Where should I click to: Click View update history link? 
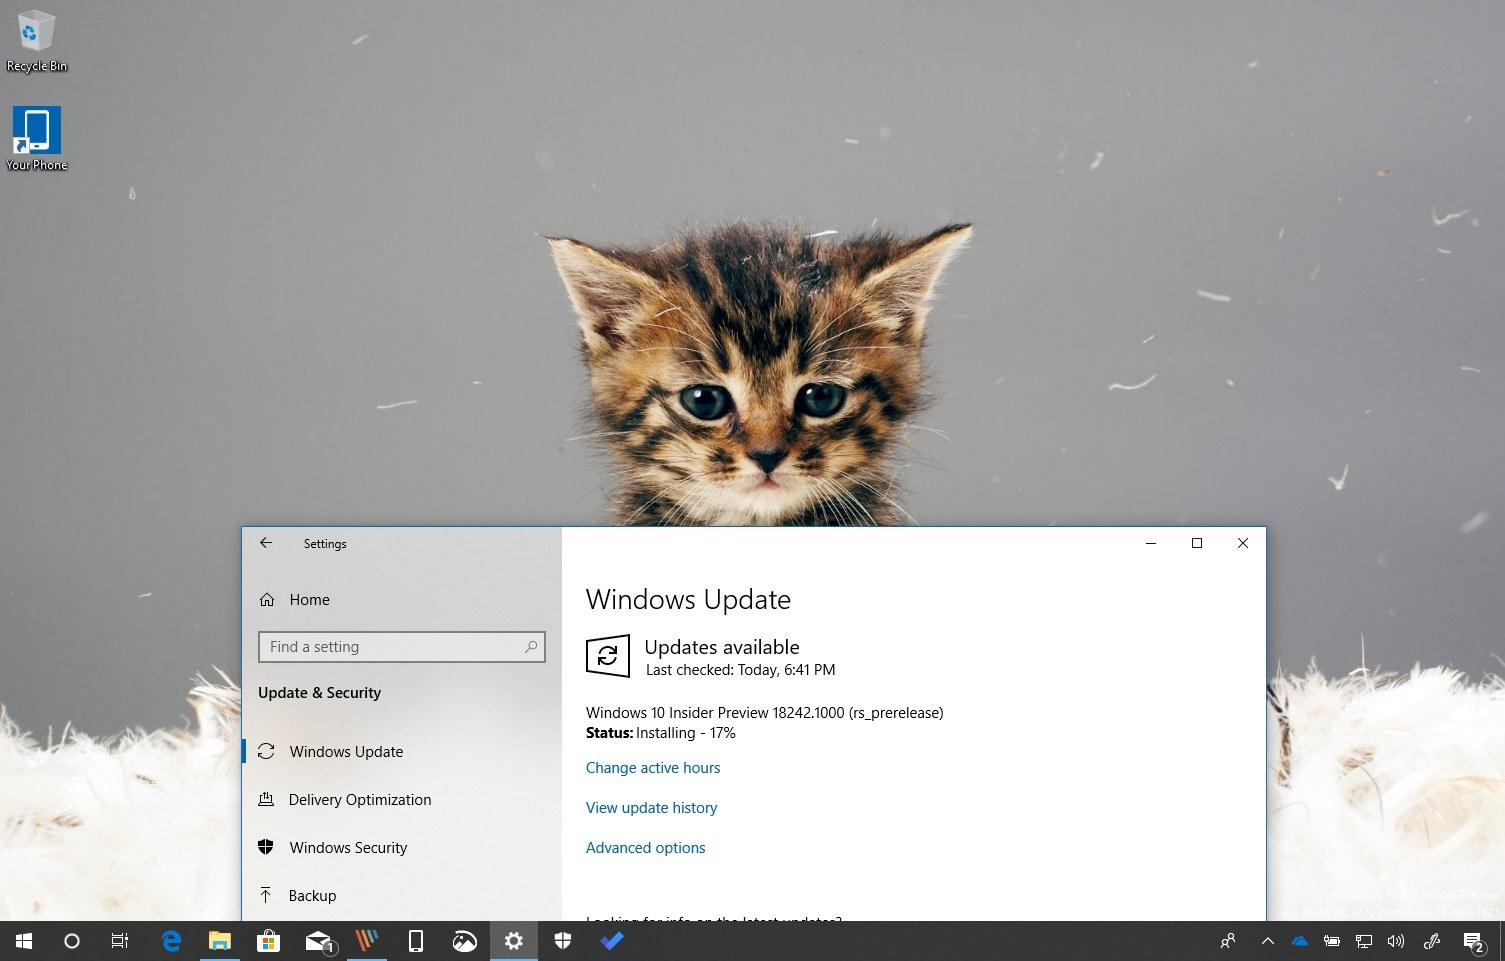tap(651, 808)
